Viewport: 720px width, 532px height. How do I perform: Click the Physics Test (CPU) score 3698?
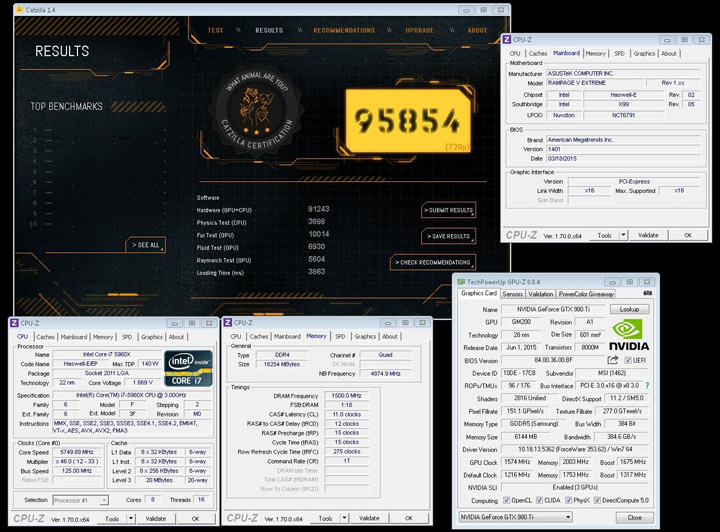point(316,221)
